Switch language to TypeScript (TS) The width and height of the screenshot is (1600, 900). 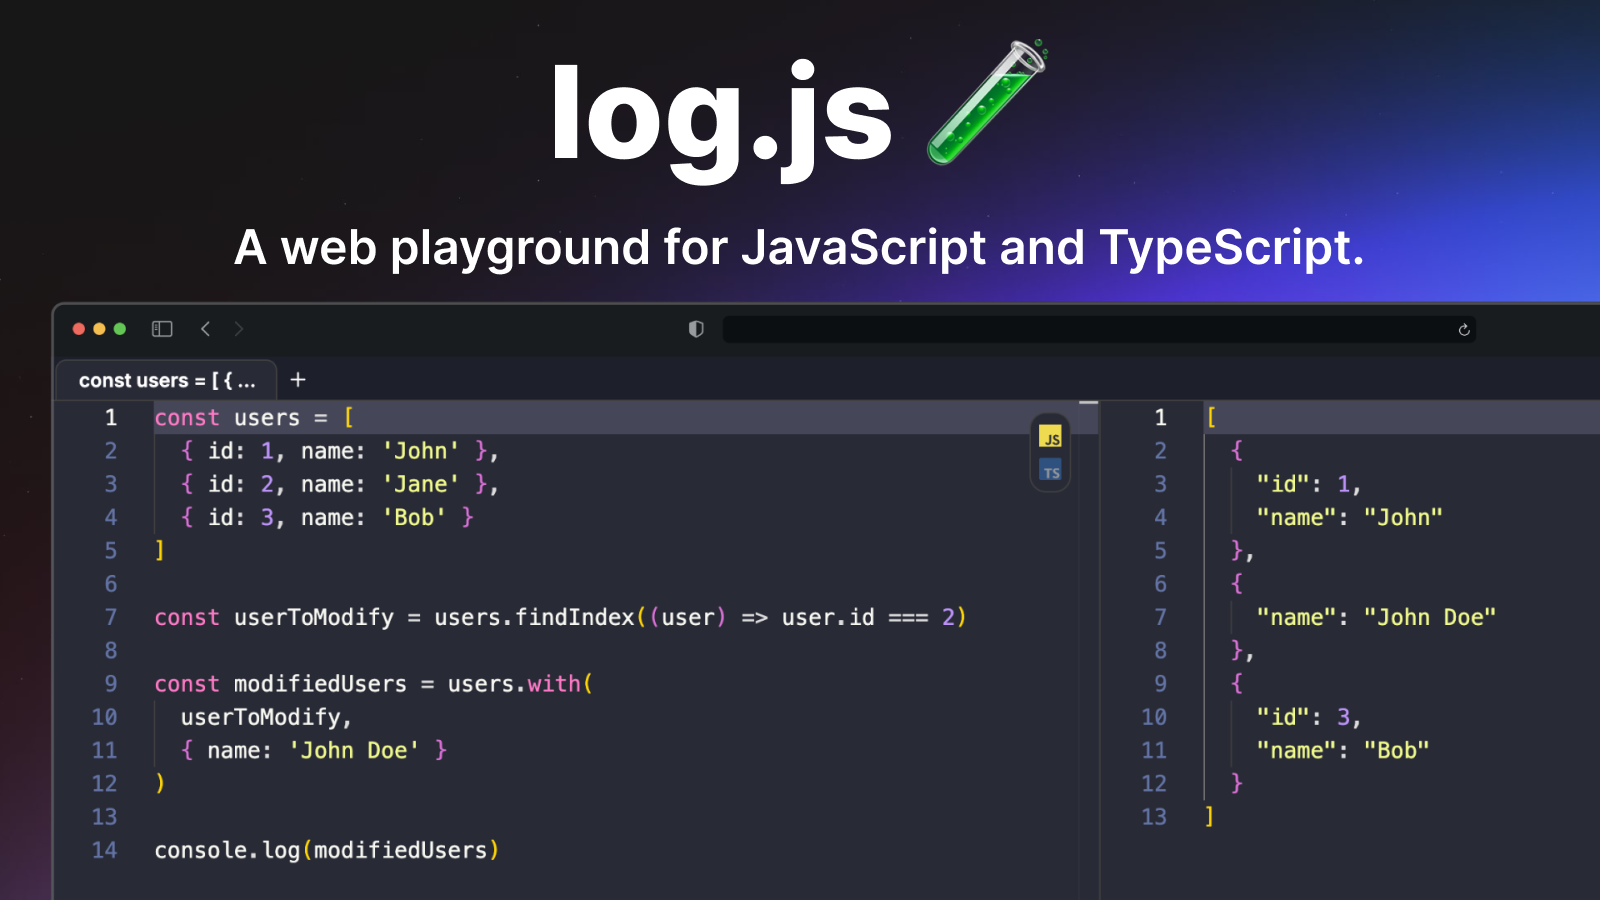[1050, 471]
